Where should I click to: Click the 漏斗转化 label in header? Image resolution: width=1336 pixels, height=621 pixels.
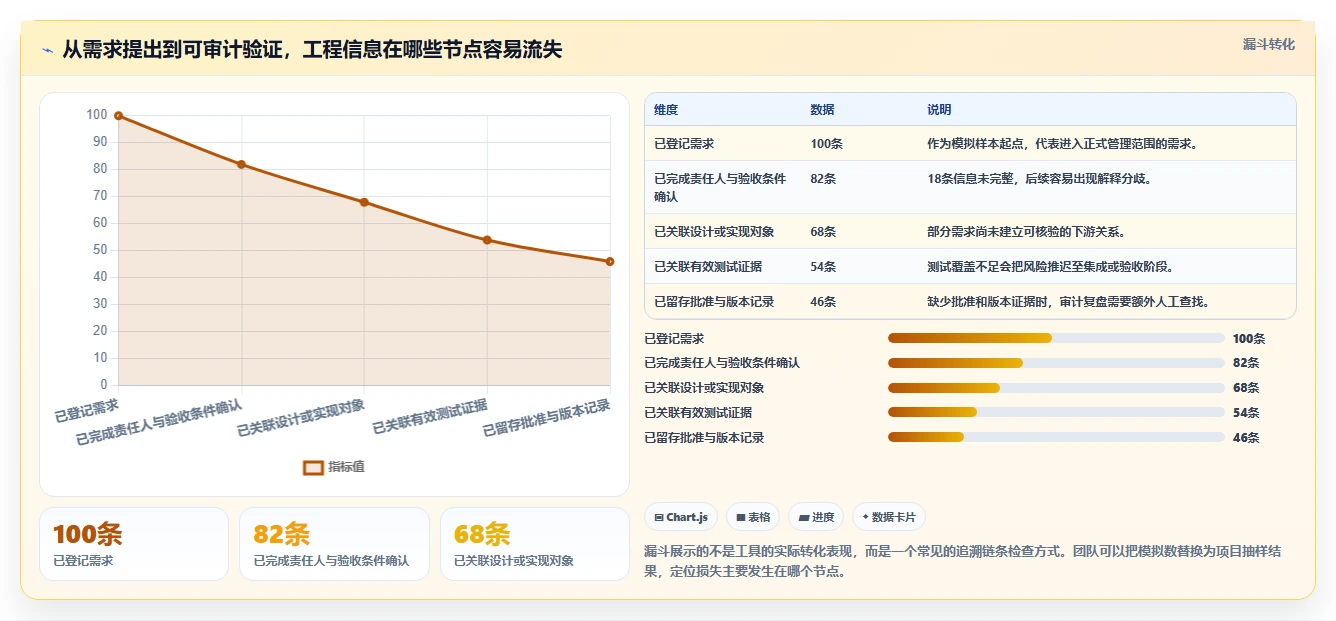[1268, 44]
